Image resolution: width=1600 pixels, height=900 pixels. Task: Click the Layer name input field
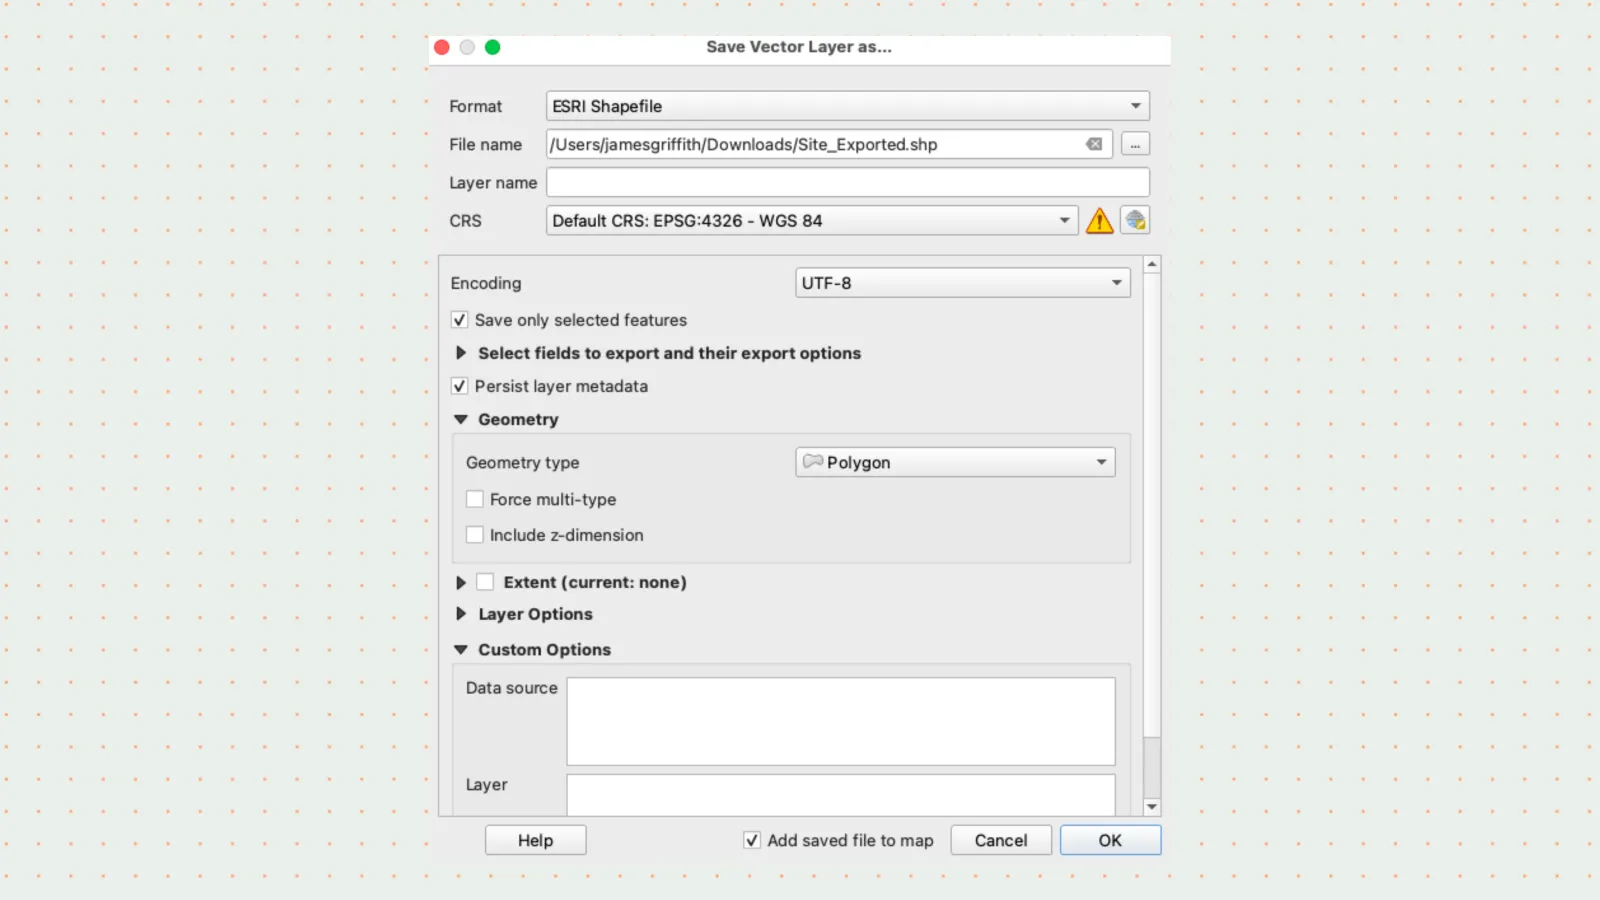pyautogui.click(x=848, y=183)
